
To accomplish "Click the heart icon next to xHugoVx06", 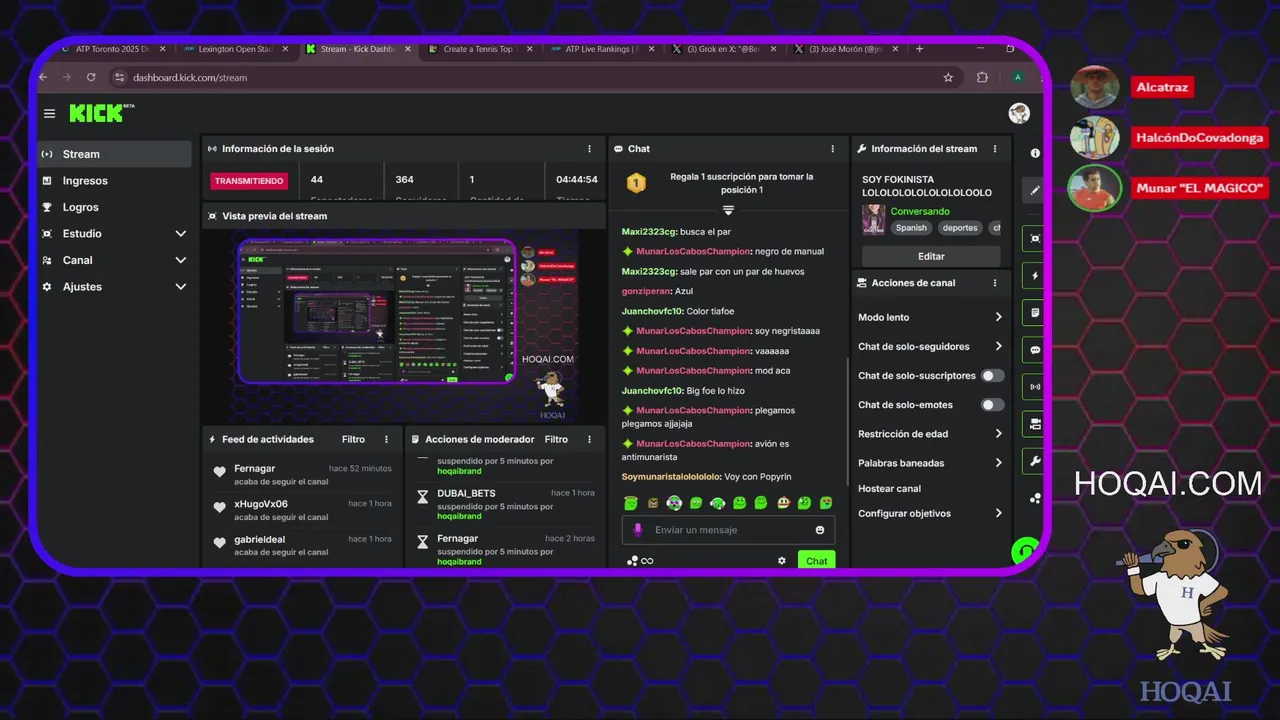I will (220, 507).
